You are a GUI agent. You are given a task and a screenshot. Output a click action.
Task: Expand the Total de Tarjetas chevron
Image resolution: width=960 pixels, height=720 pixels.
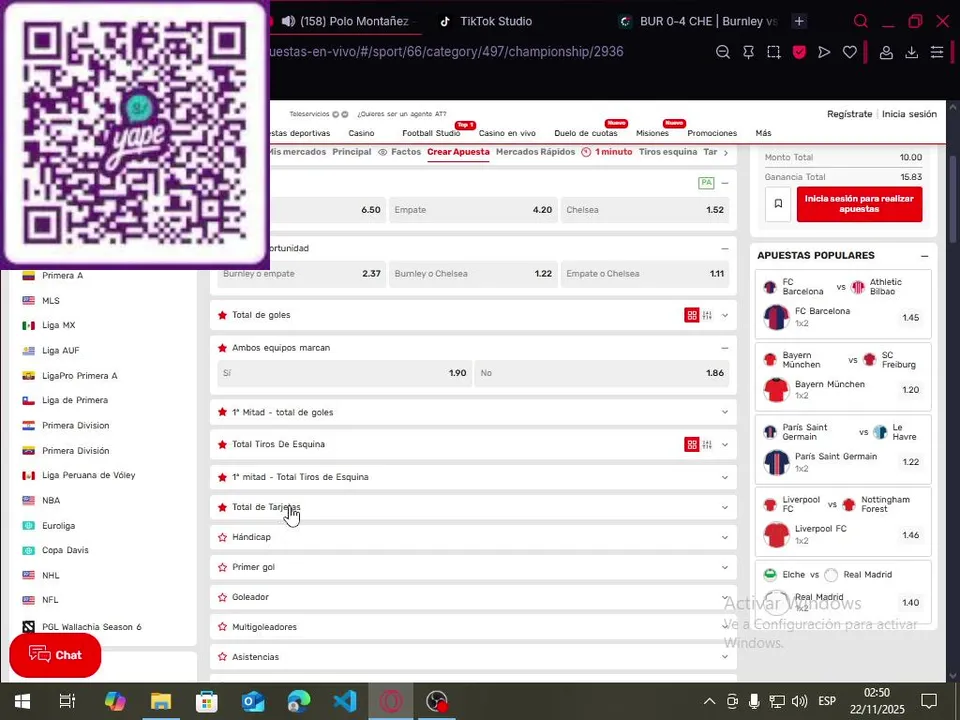[x=725, y=507]
